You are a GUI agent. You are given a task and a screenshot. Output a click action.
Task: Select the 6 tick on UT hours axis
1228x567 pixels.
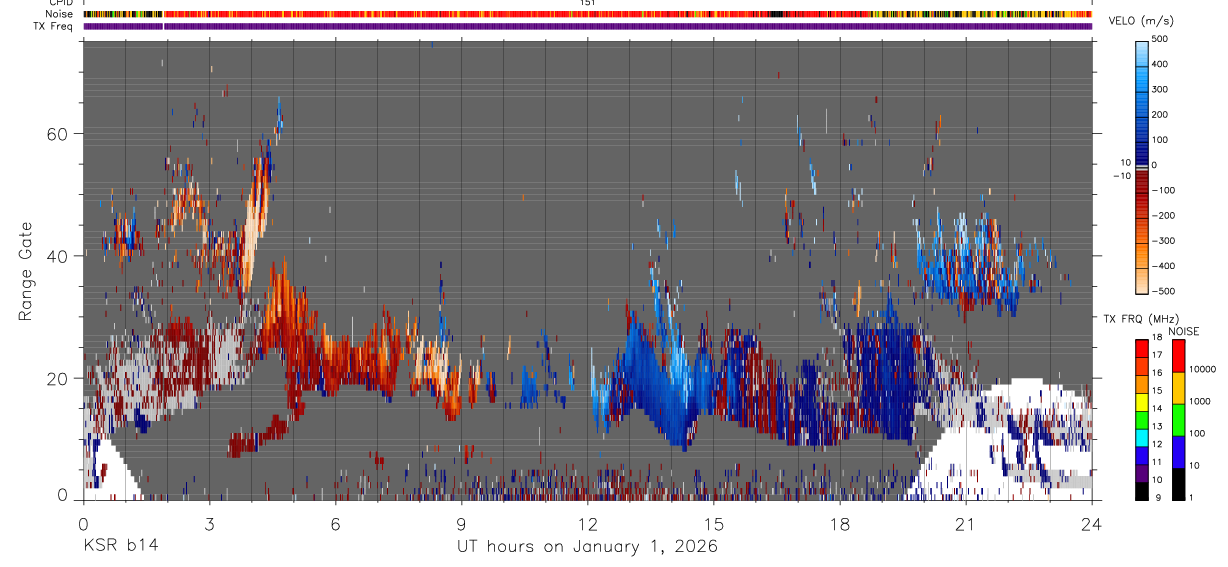[x=335, y=523]
